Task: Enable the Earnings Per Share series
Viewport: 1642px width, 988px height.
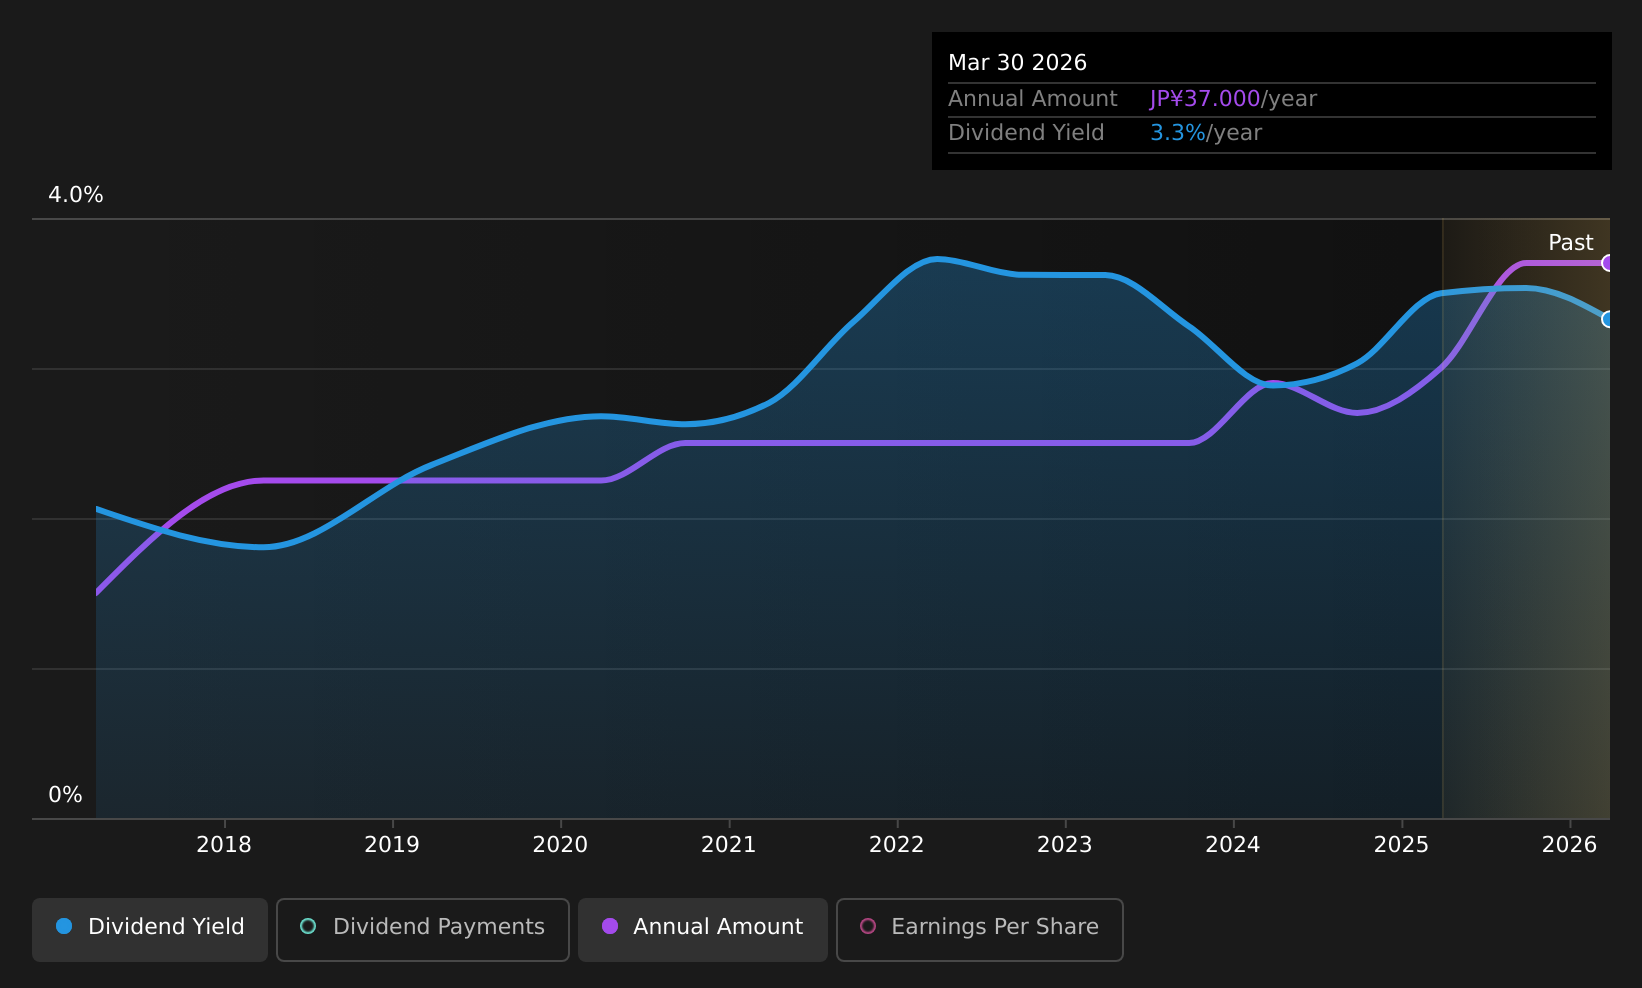Action: coord(980,930)
